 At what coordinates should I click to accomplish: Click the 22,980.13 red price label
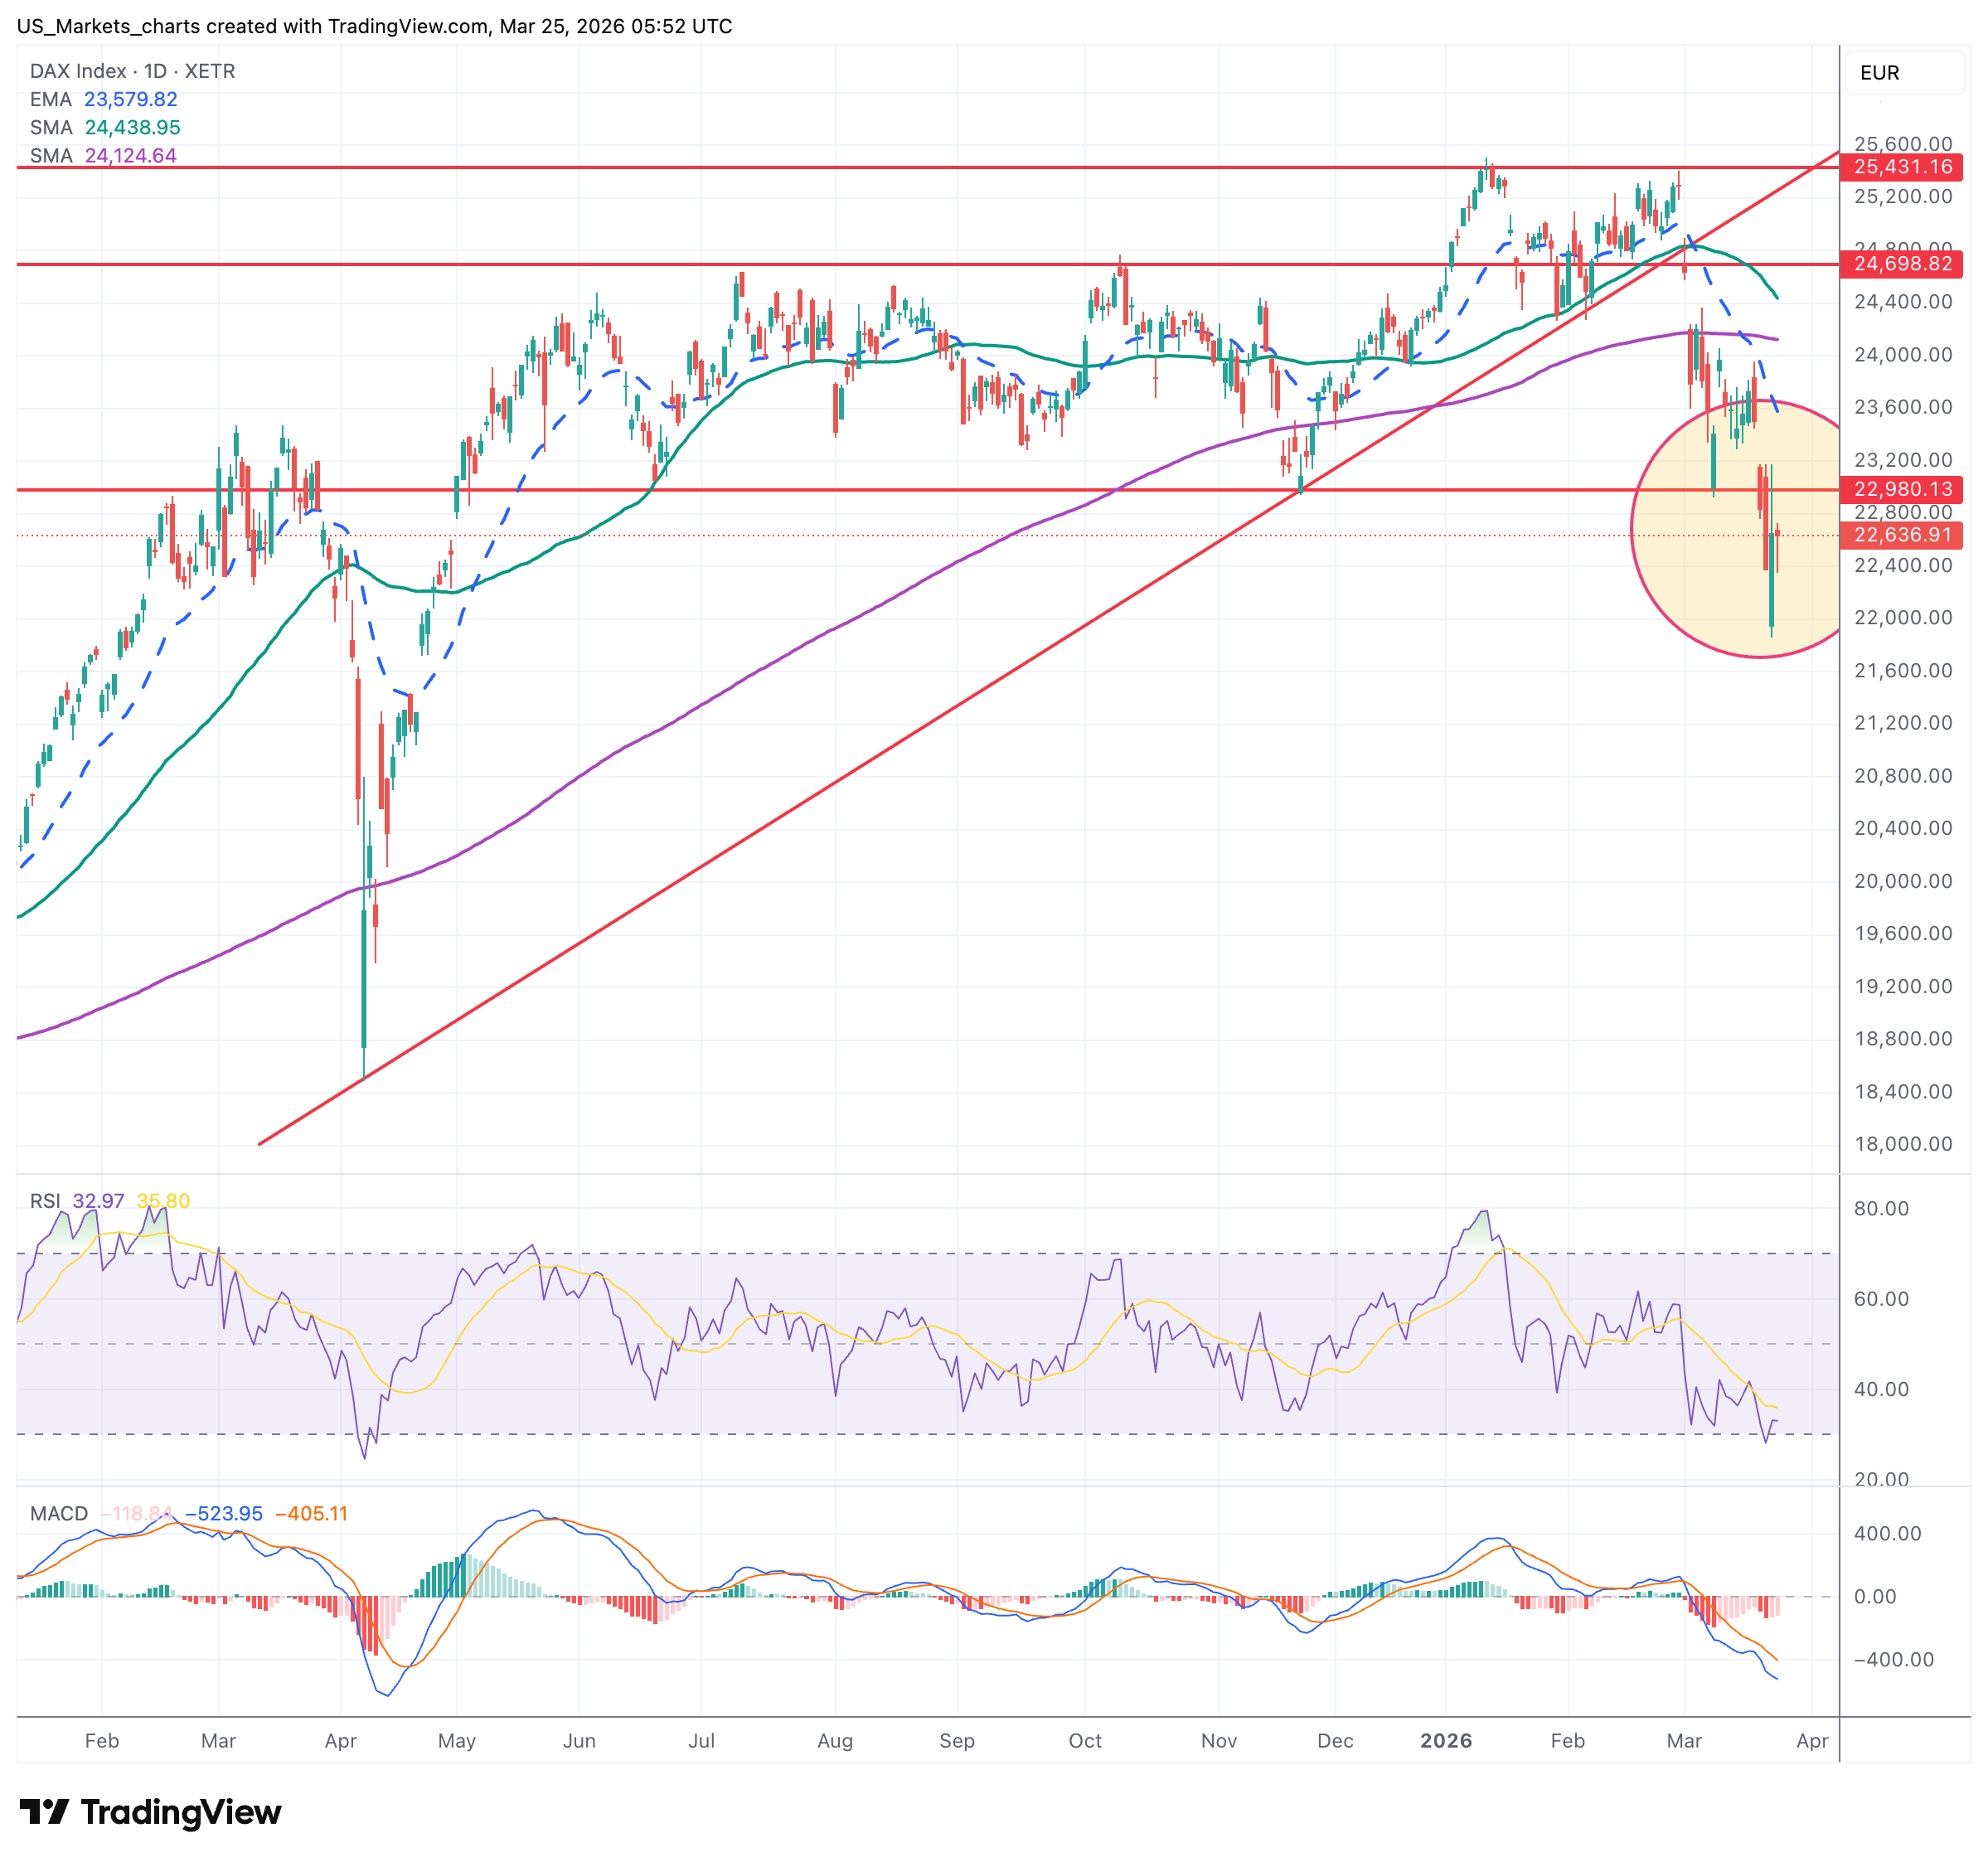pos(1902,489)
